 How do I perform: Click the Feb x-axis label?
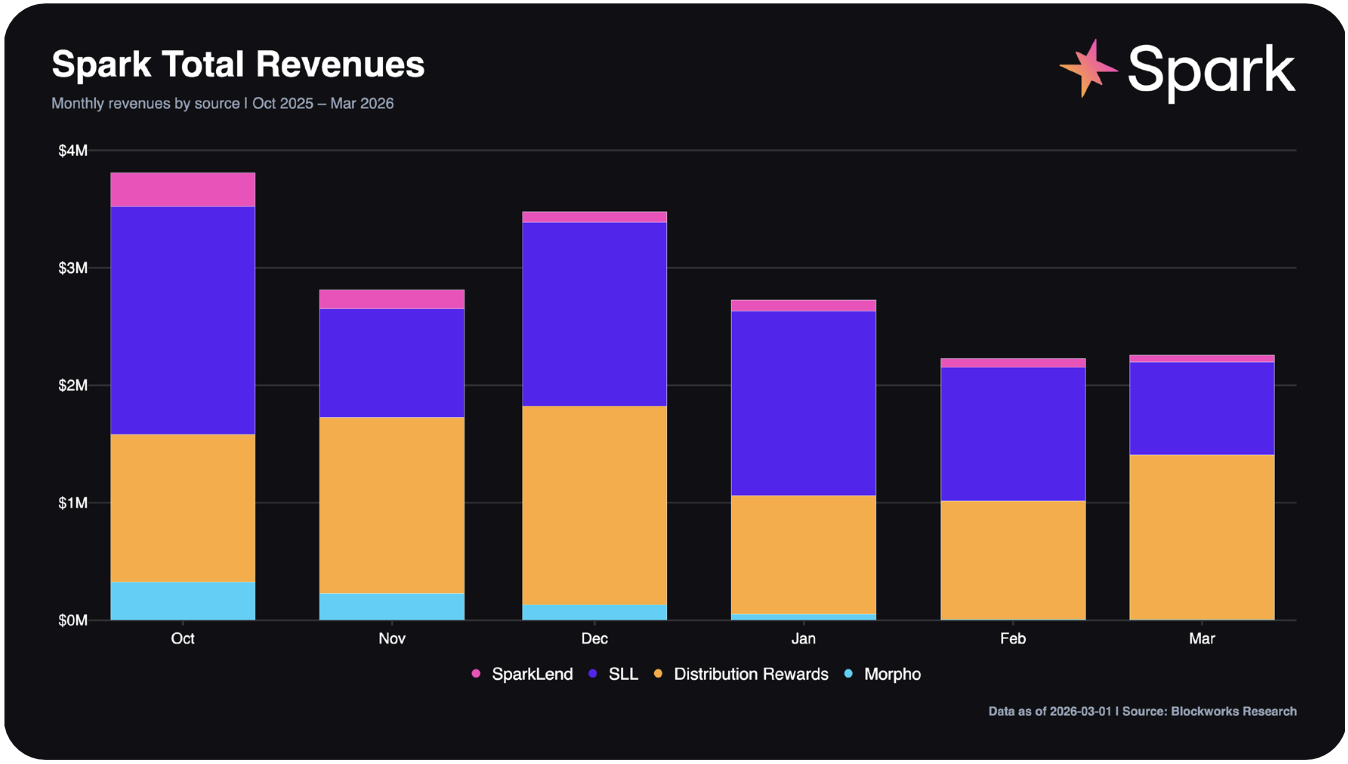point(1013,639)
